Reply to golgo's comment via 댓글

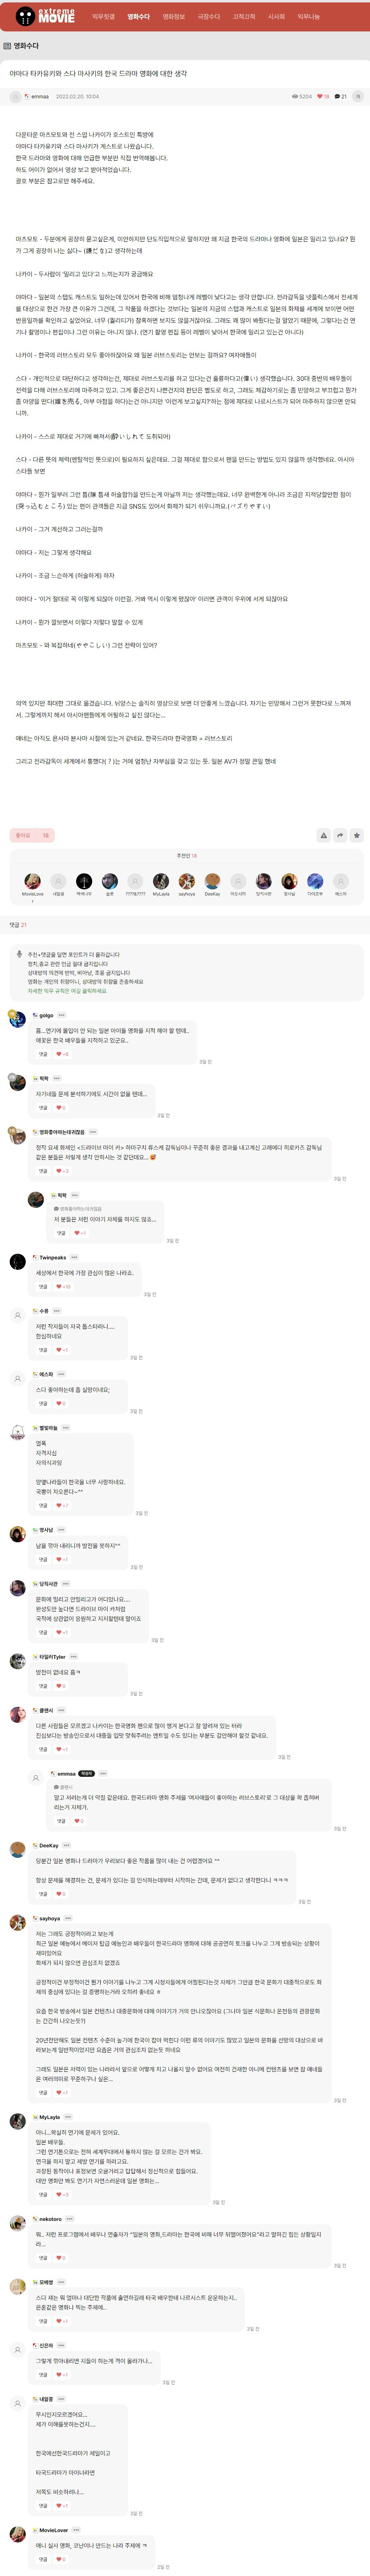click(43, 1054)
